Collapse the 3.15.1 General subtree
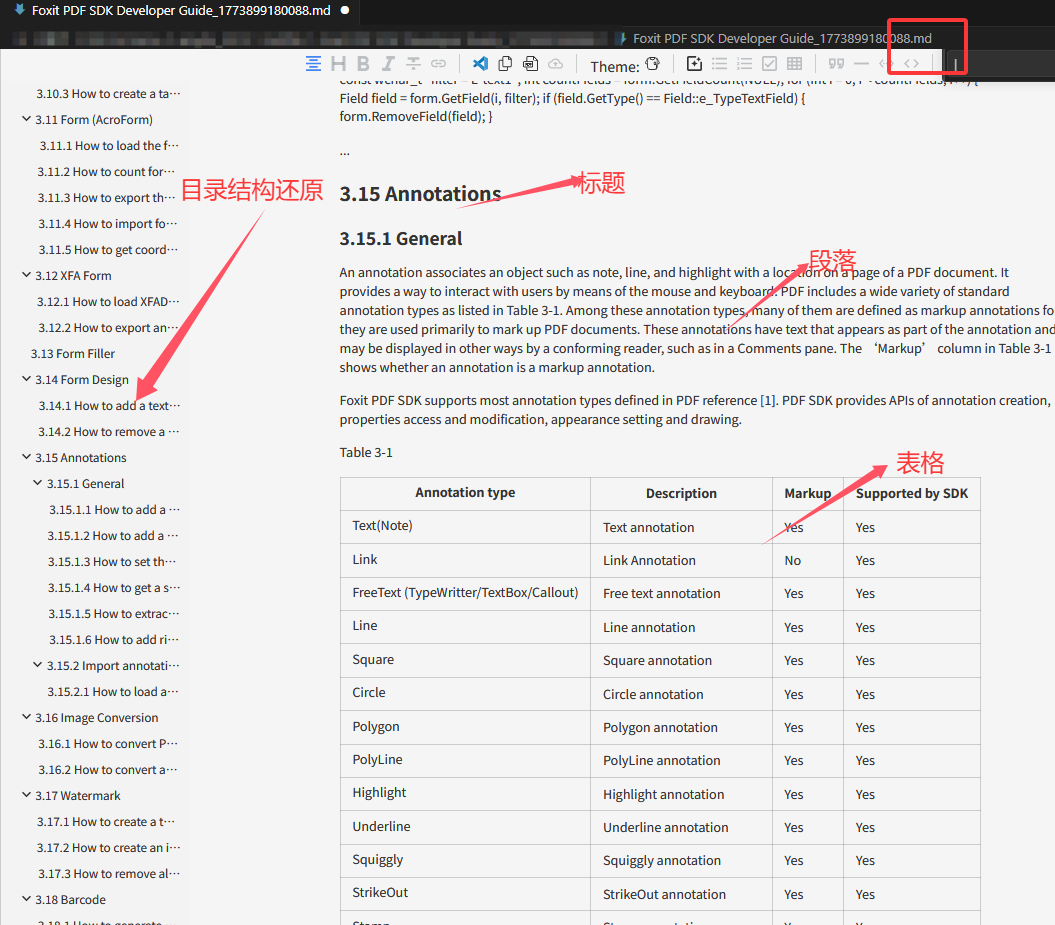Image resolution: width=1055 pixels, height=925 pixels. point(38,483)
